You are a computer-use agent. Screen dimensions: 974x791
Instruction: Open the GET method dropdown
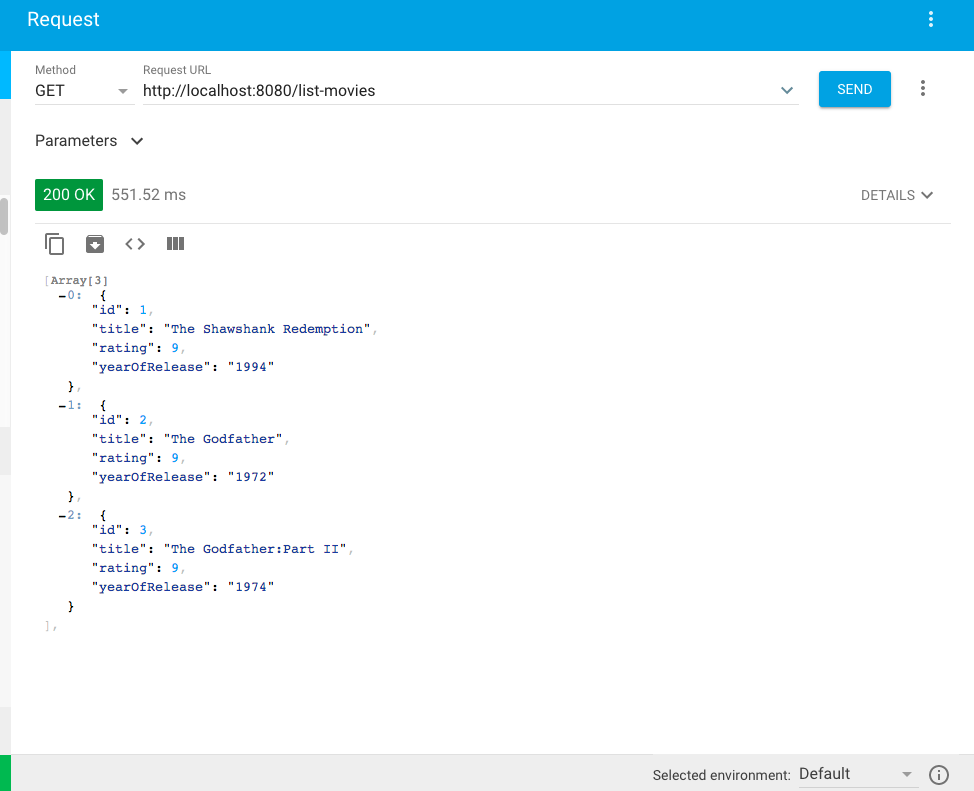click(84, 91)
